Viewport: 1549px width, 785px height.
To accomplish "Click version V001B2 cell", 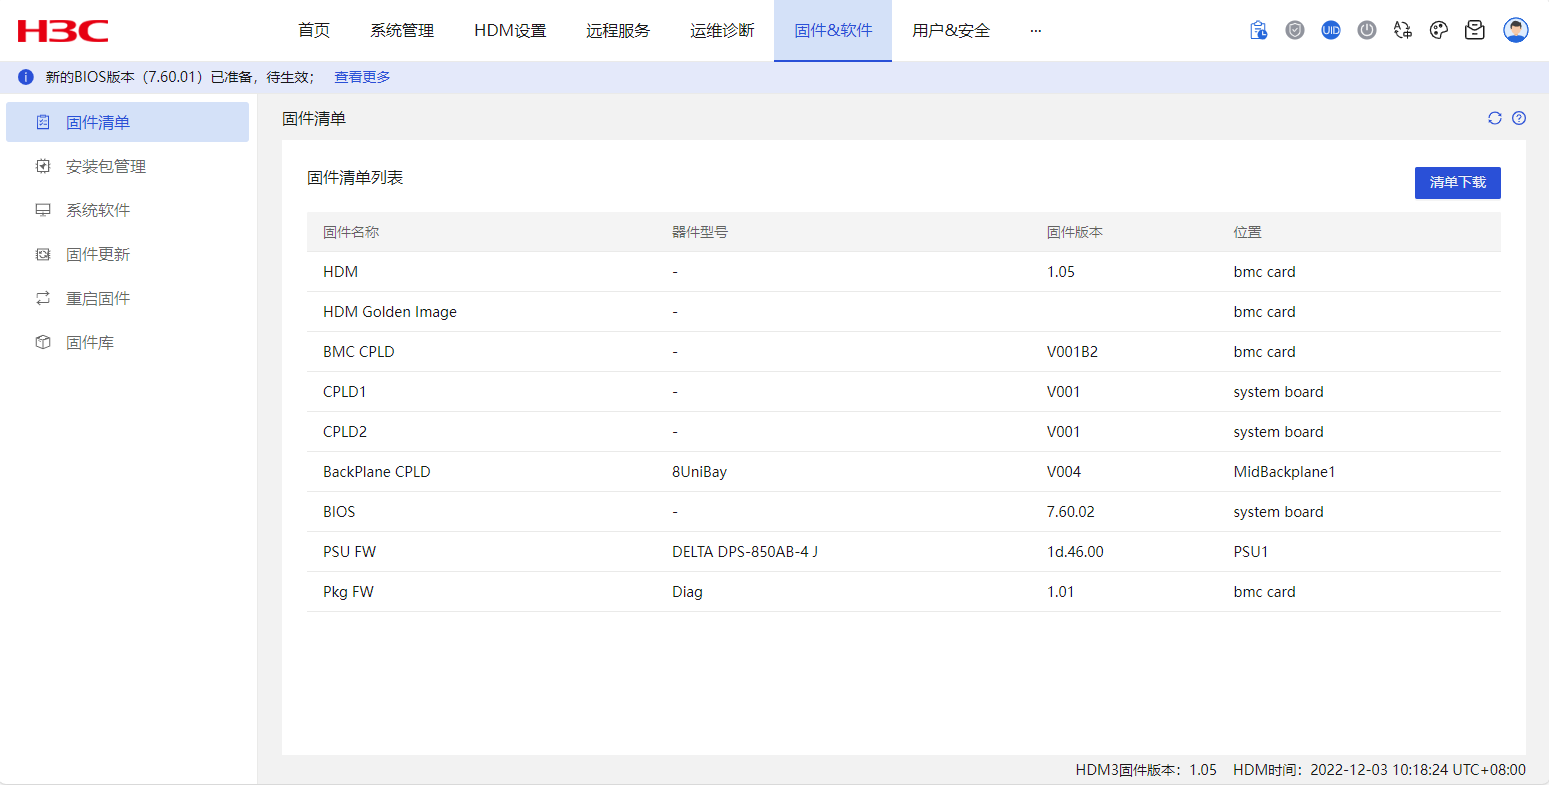I will (1073, 352).
